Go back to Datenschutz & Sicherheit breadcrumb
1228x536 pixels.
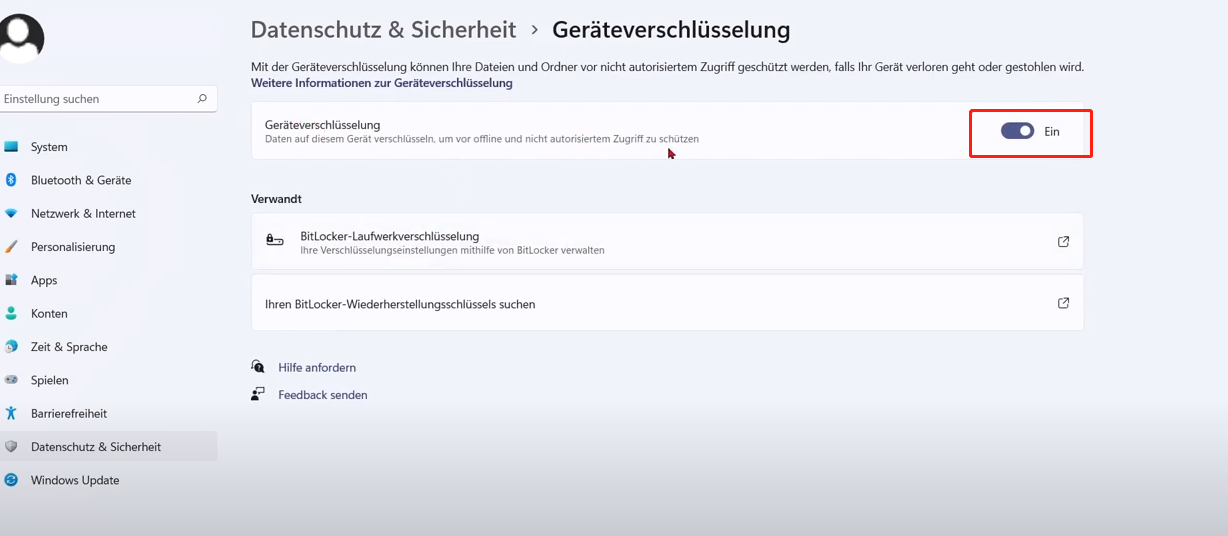(383, 30)
